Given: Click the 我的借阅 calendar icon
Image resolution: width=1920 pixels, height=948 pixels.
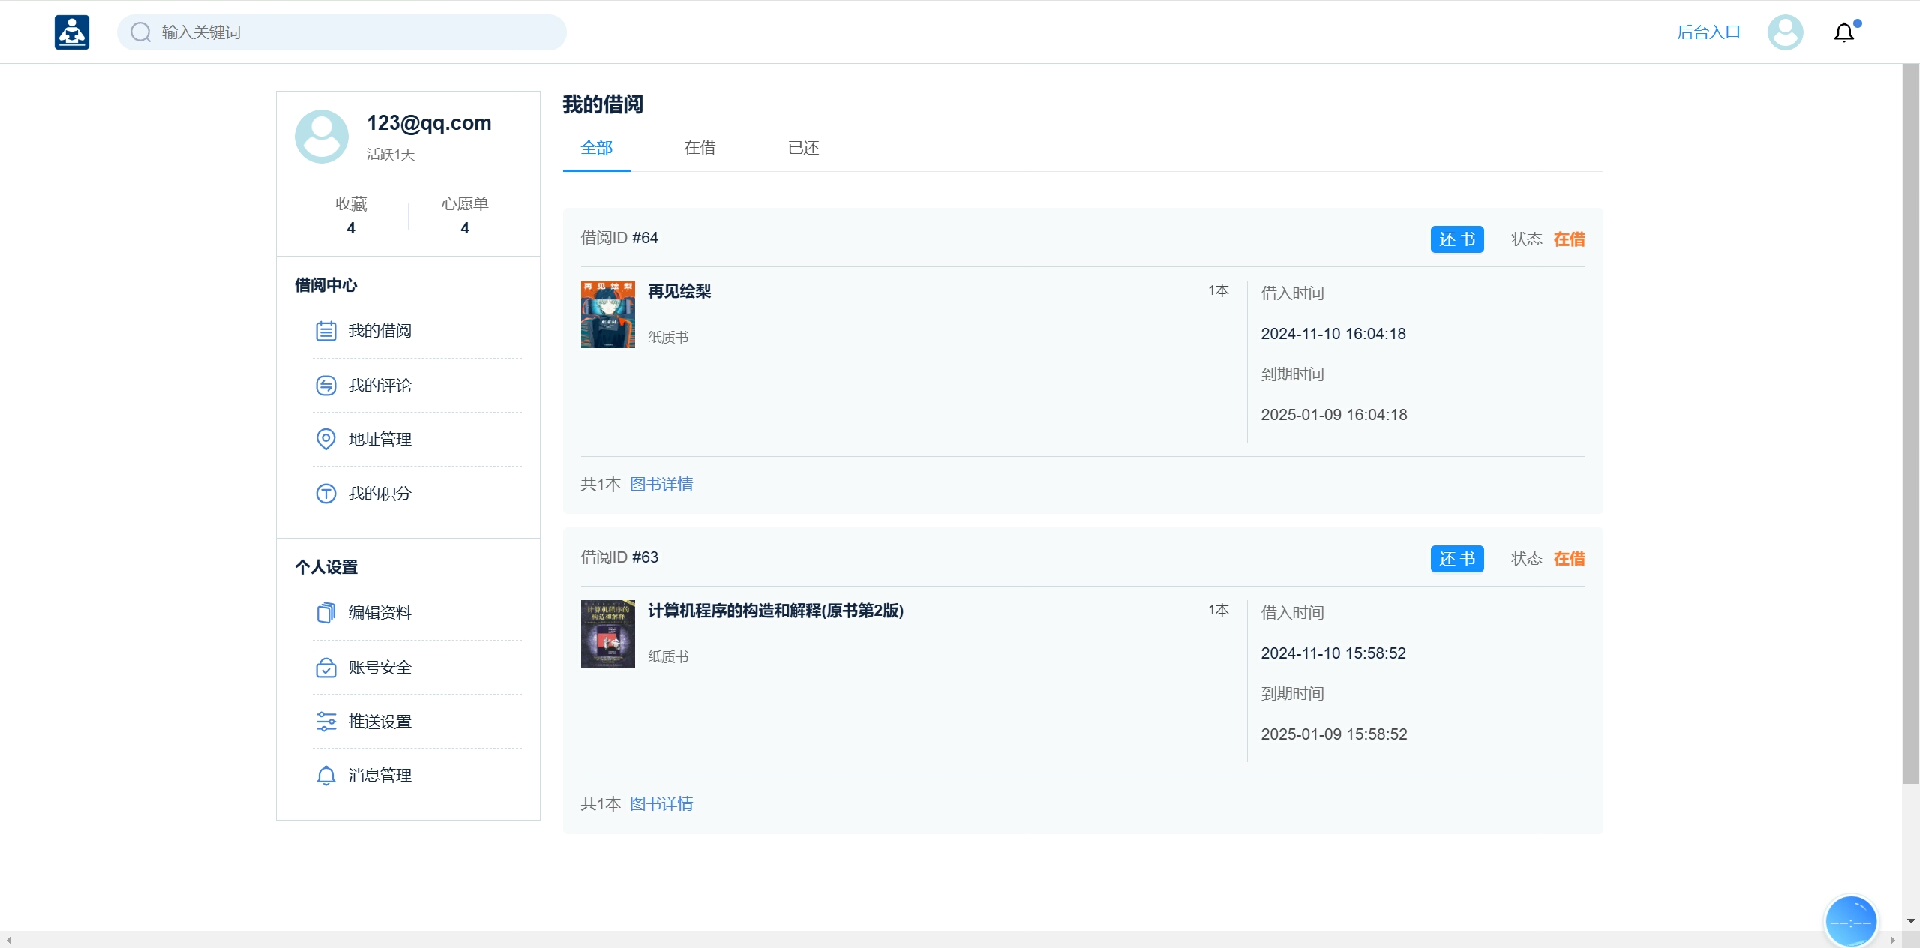Looking at the screenshot, I should tap(326, 331).
